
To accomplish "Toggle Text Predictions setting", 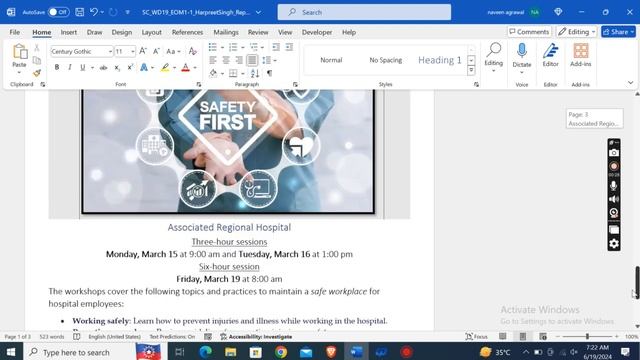I will click(172, 337).
